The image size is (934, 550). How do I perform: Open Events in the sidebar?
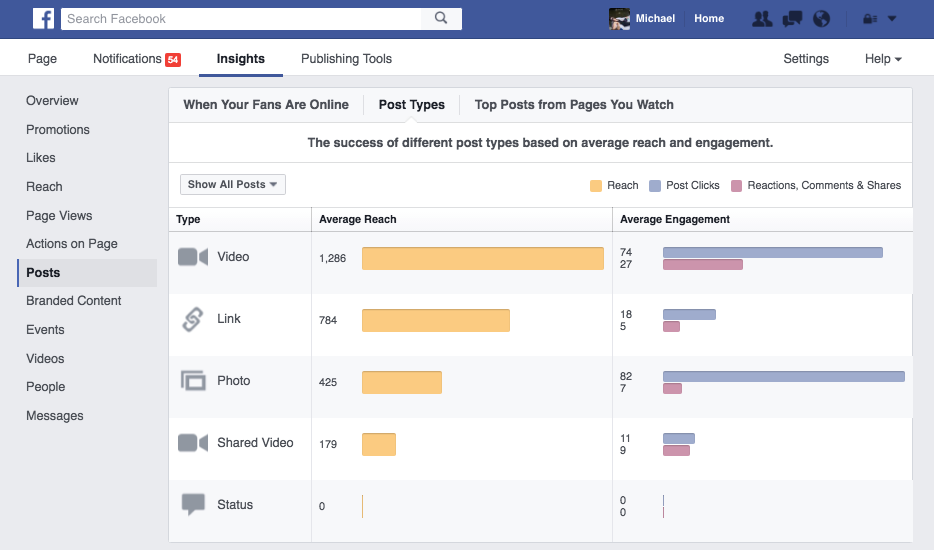[x=45, y=330]
